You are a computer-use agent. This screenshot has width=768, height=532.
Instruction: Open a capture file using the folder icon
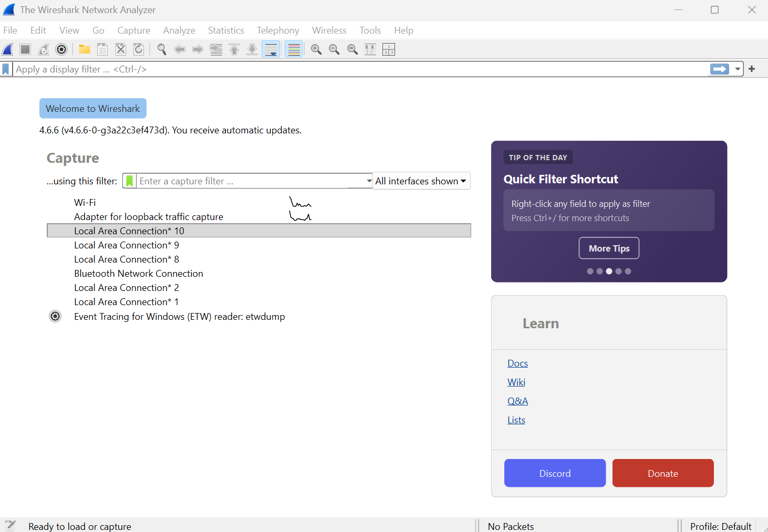(84, 49)
